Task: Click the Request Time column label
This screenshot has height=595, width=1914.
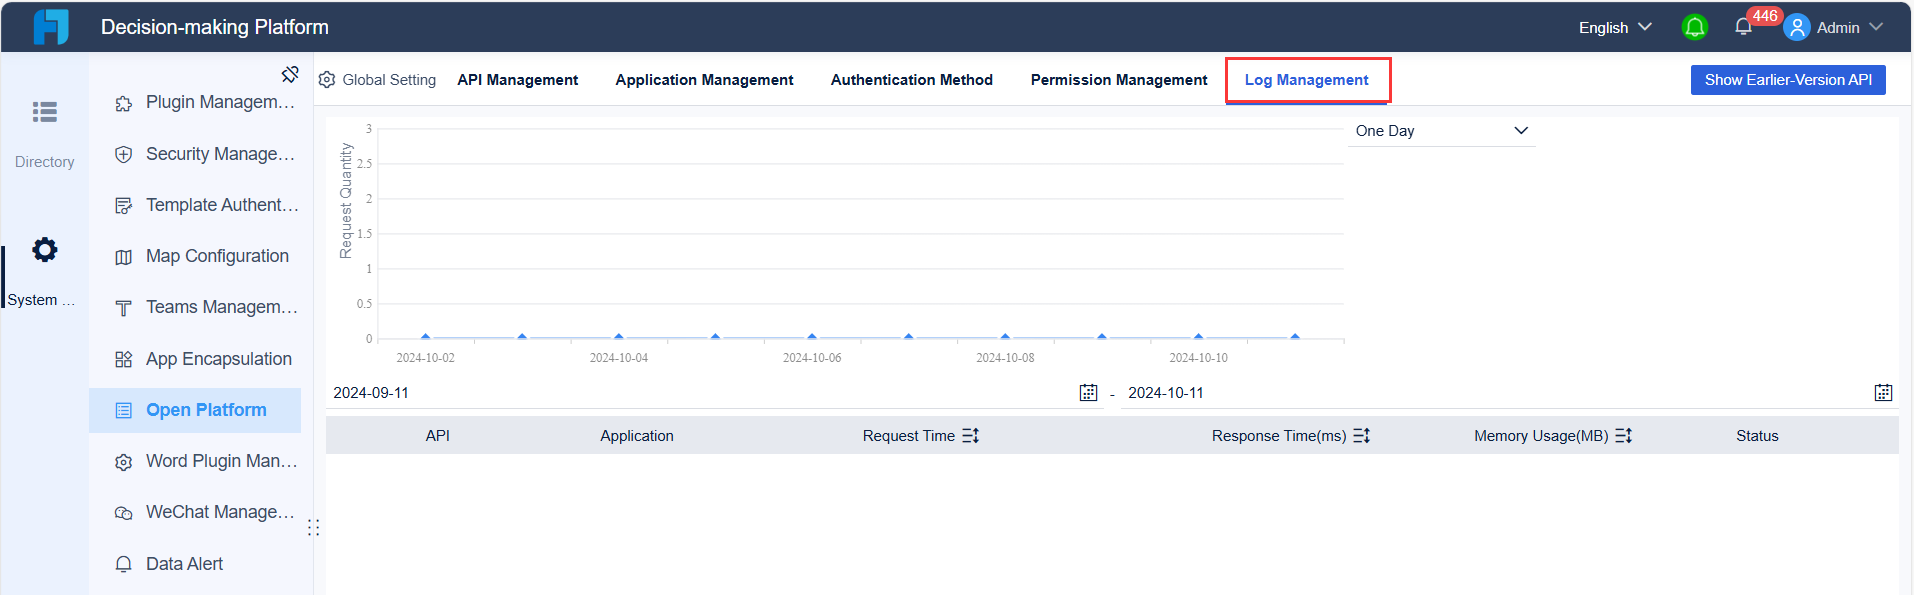Action: pos(909,436)
